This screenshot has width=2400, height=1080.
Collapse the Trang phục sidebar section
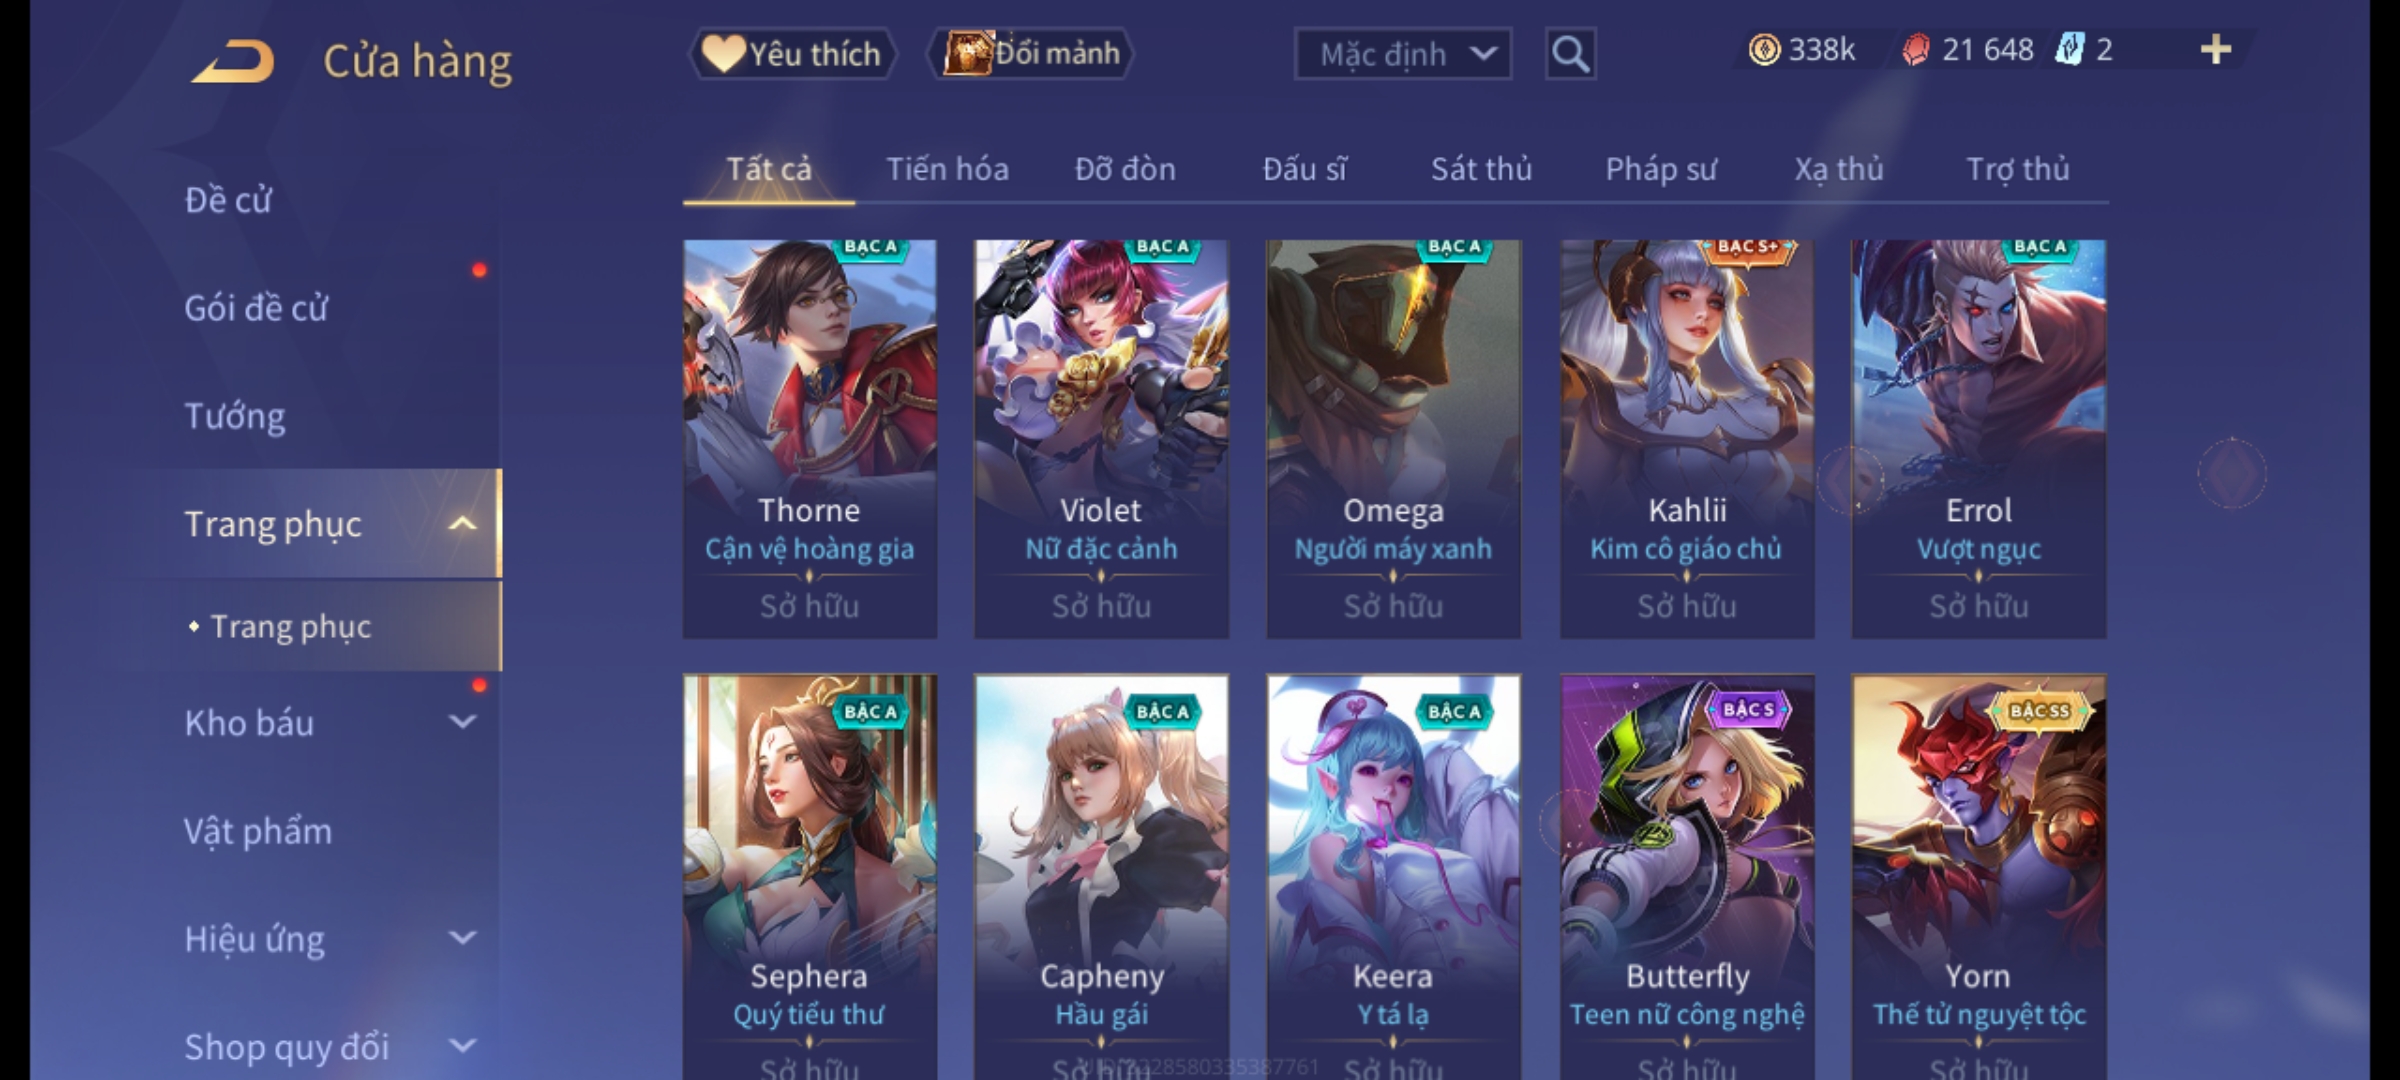pyautogui.click(x=462, y=523)
